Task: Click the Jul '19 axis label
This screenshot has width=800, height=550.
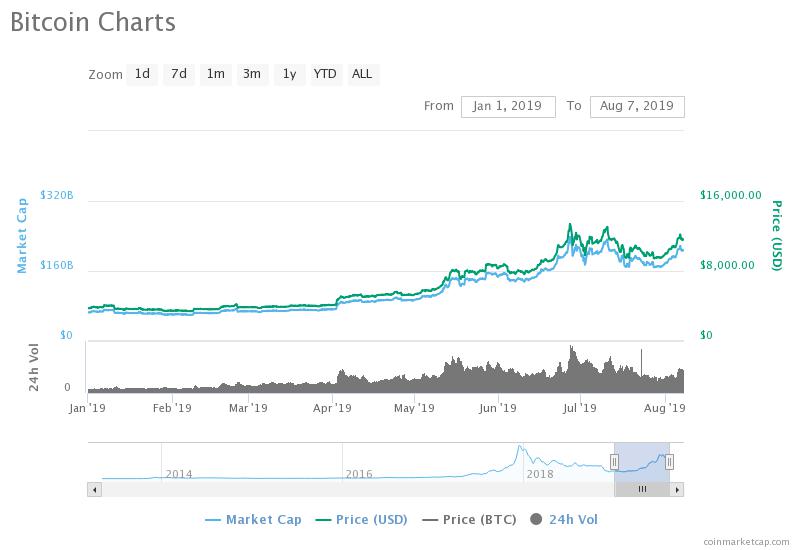Action: pos(579,408)
